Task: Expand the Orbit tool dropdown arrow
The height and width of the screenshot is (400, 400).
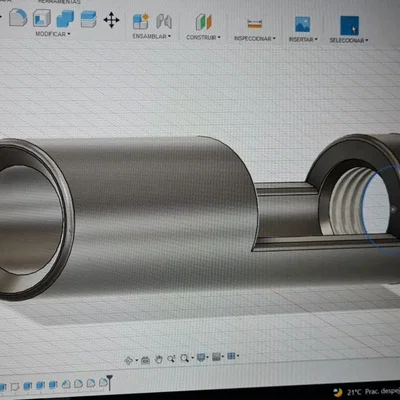Action: (137, 360)
